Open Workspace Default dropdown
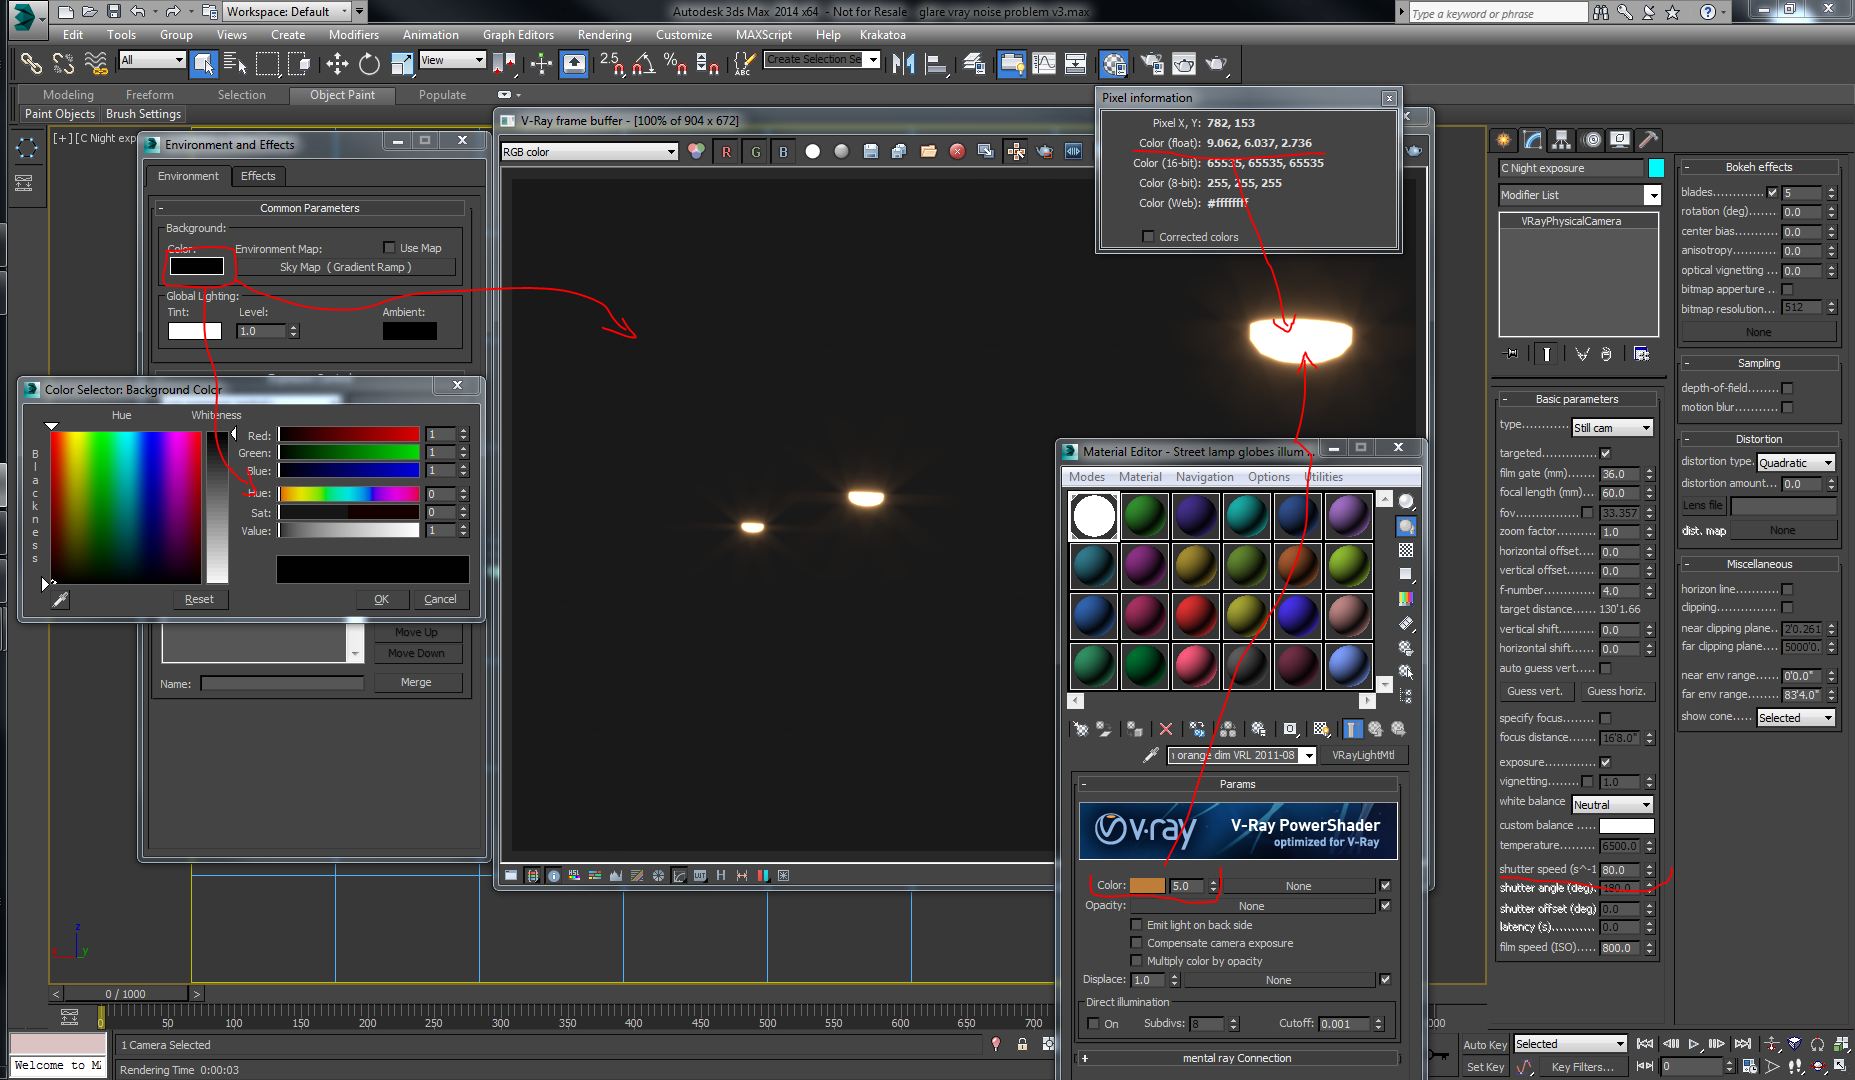This screenshot has height=1080, width=1855. click(285, 12)
